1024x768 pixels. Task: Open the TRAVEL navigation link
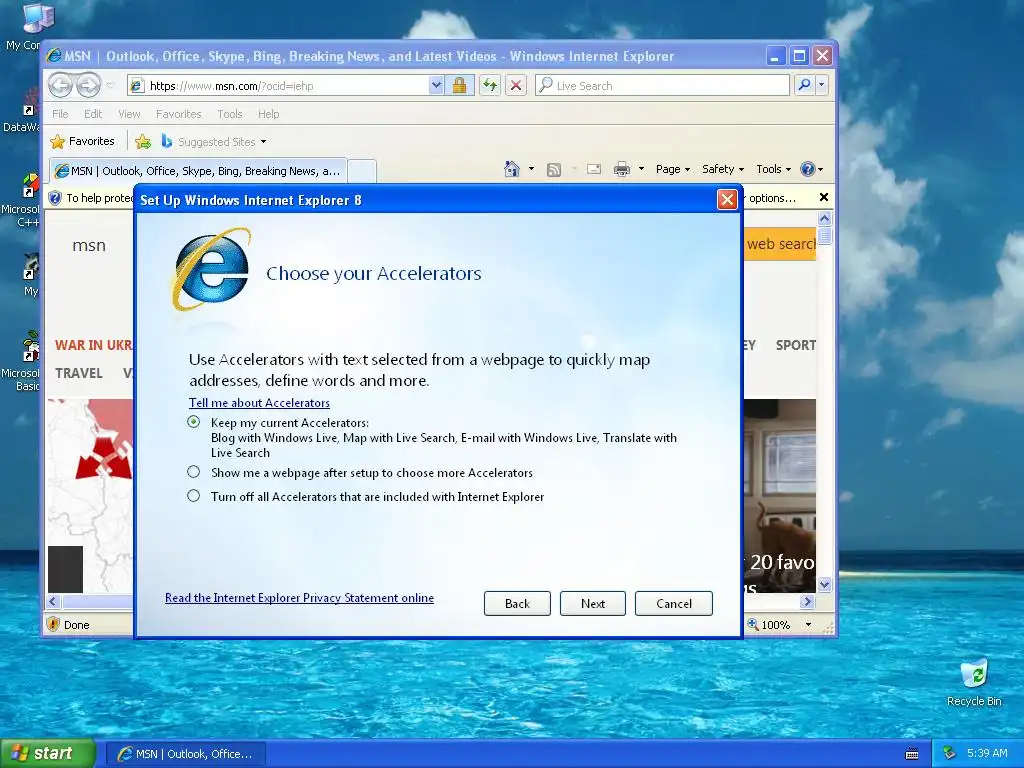(x=78, y=373)
